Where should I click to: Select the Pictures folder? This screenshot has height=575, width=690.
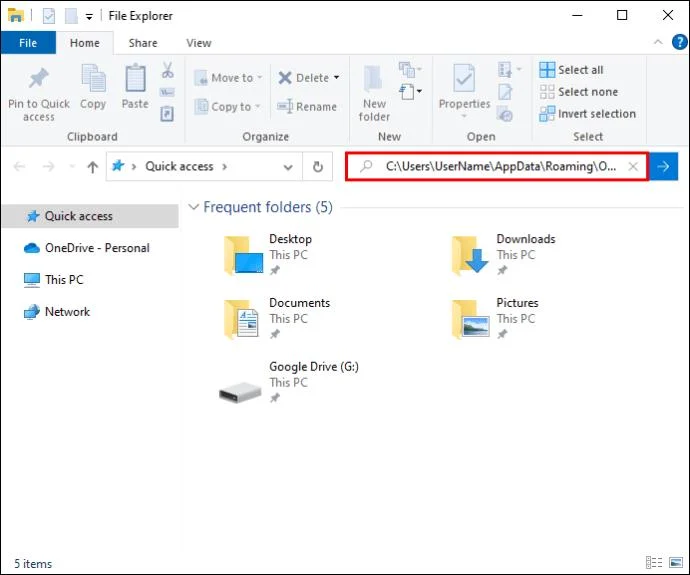coord(495,319)
